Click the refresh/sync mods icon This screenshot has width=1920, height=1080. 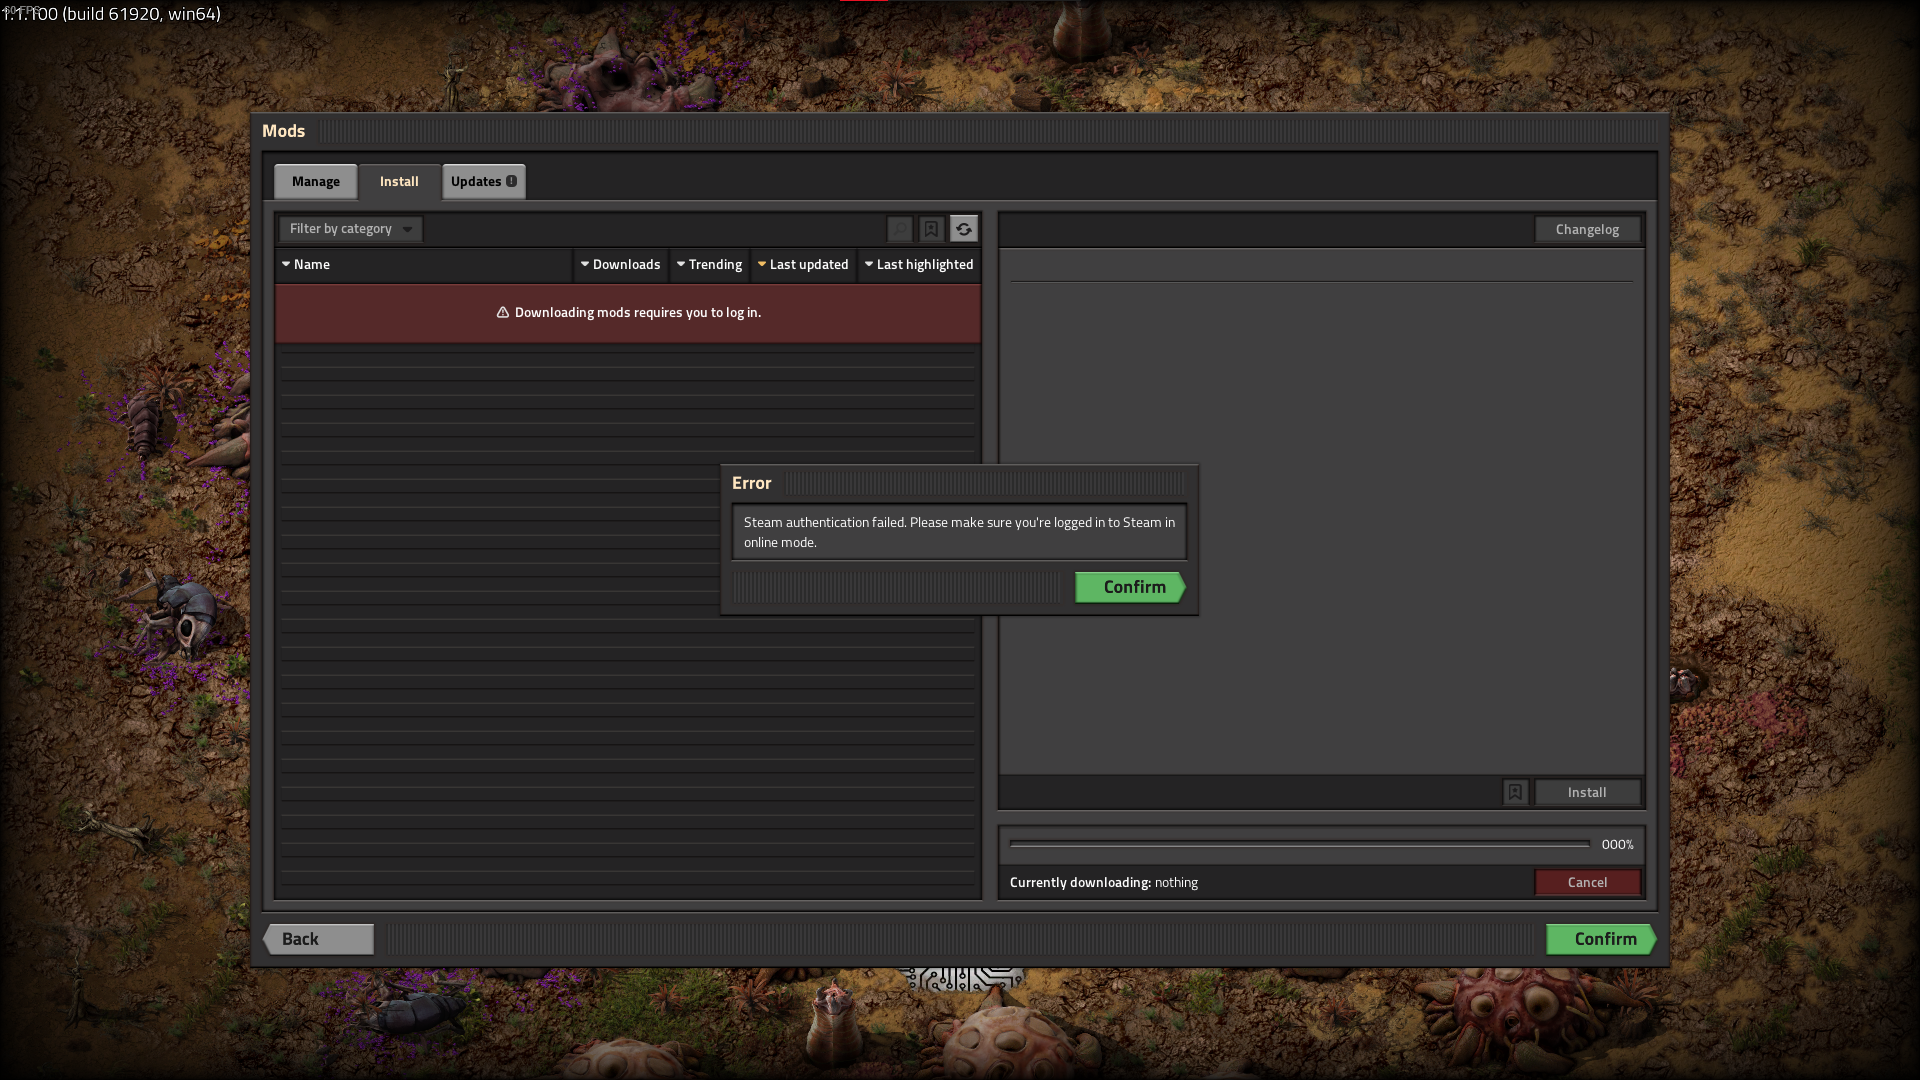[964, 228]
